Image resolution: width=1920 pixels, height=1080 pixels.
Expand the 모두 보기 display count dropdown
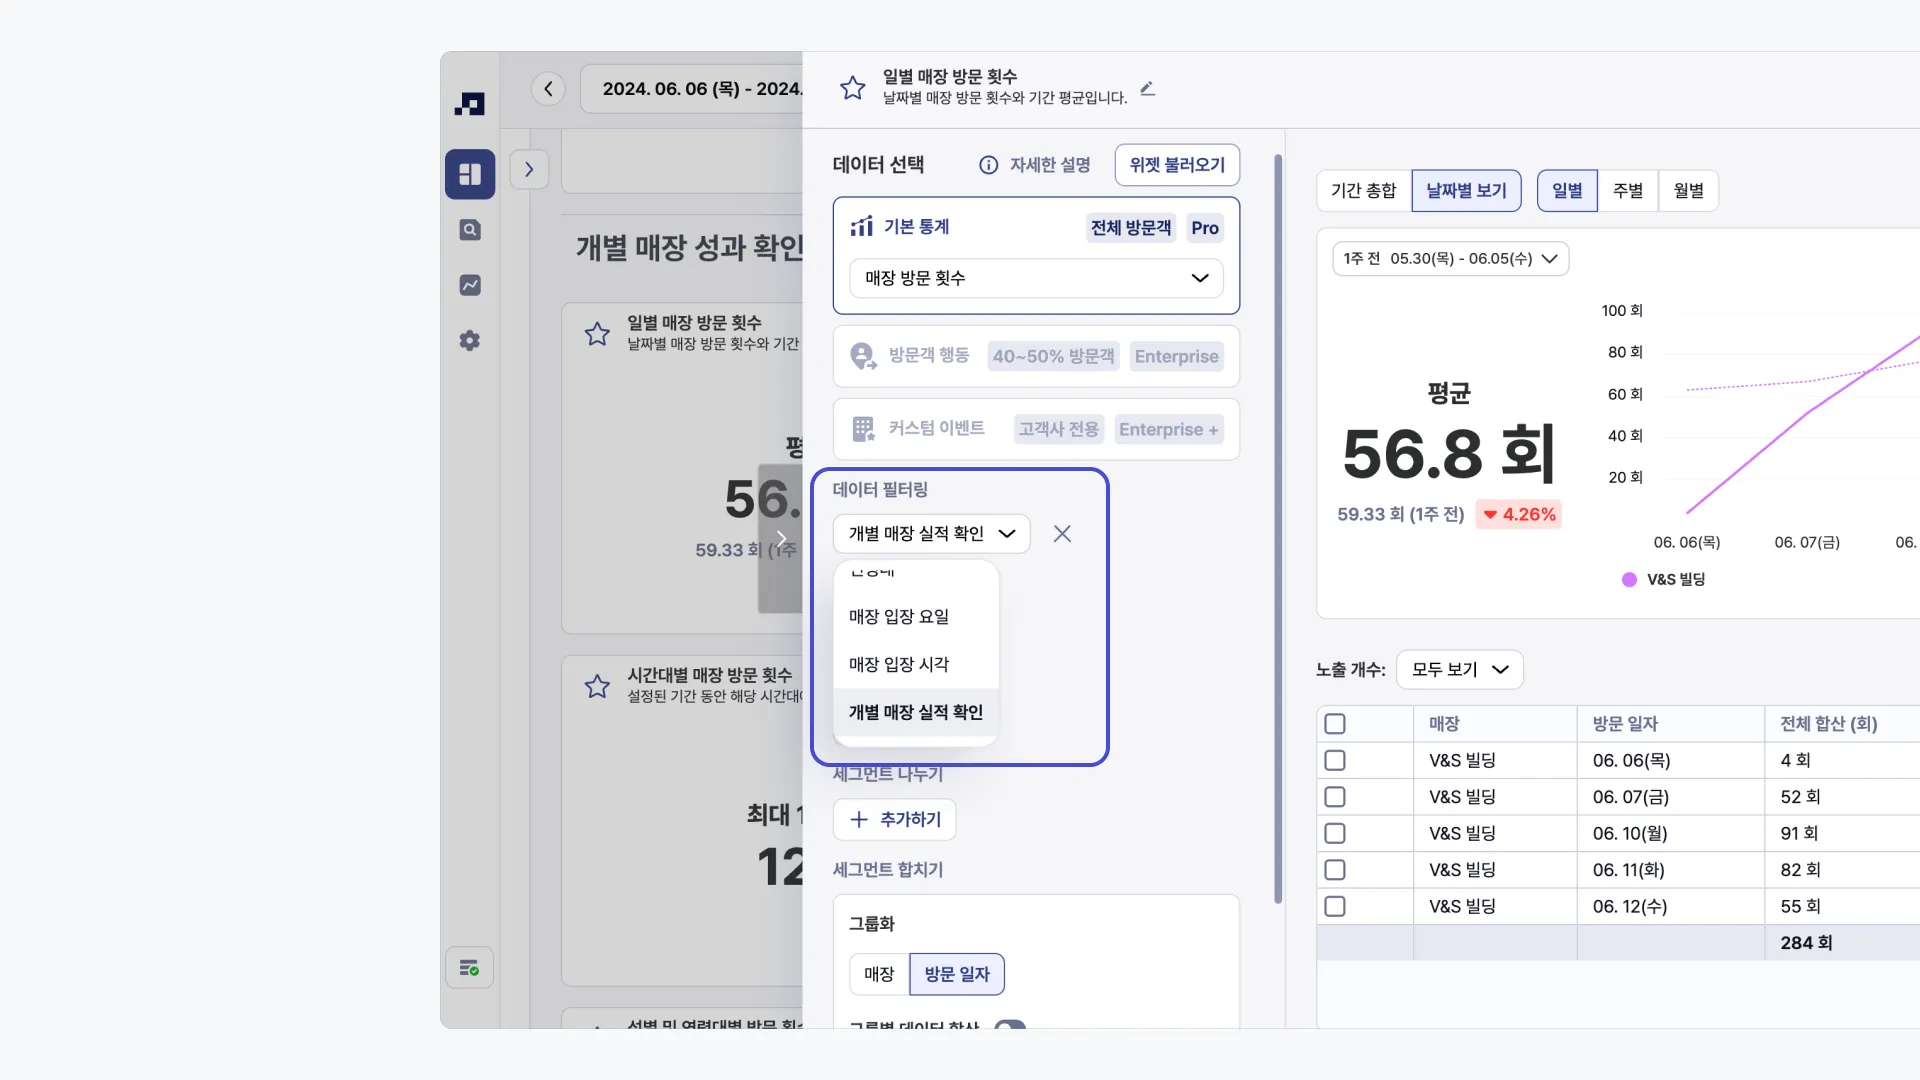point(1459,670)
